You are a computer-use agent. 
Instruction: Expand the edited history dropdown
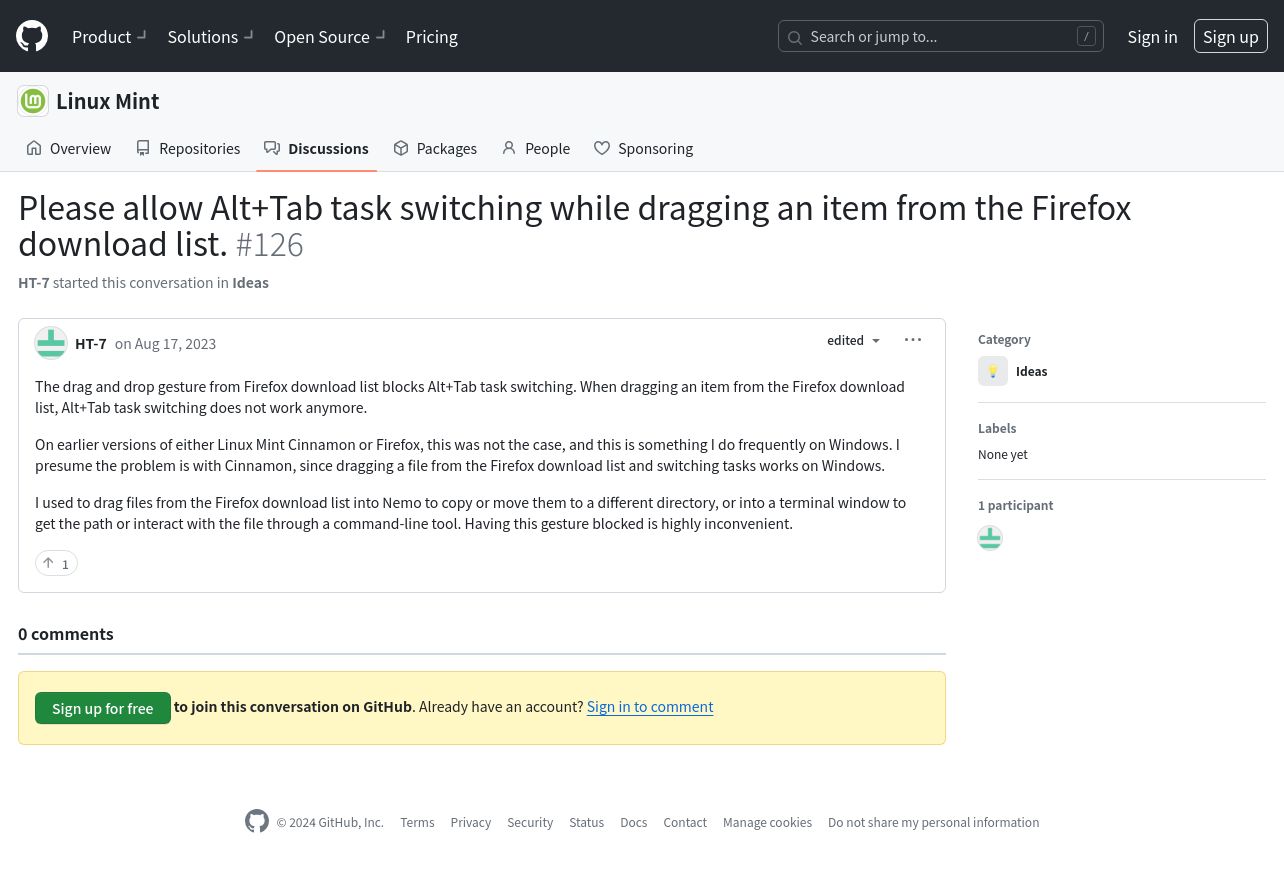pyautogui.click(x=854, y=340)
